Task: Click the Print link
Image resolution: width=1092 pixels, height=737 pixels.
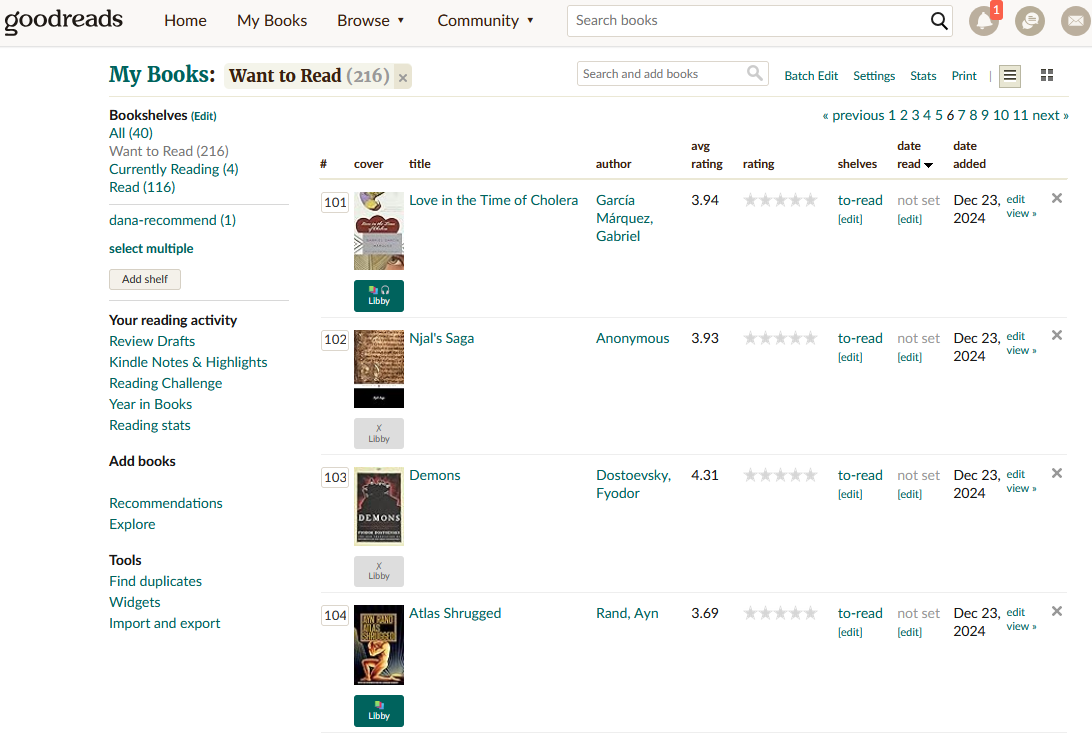Action: coord(964,76)
